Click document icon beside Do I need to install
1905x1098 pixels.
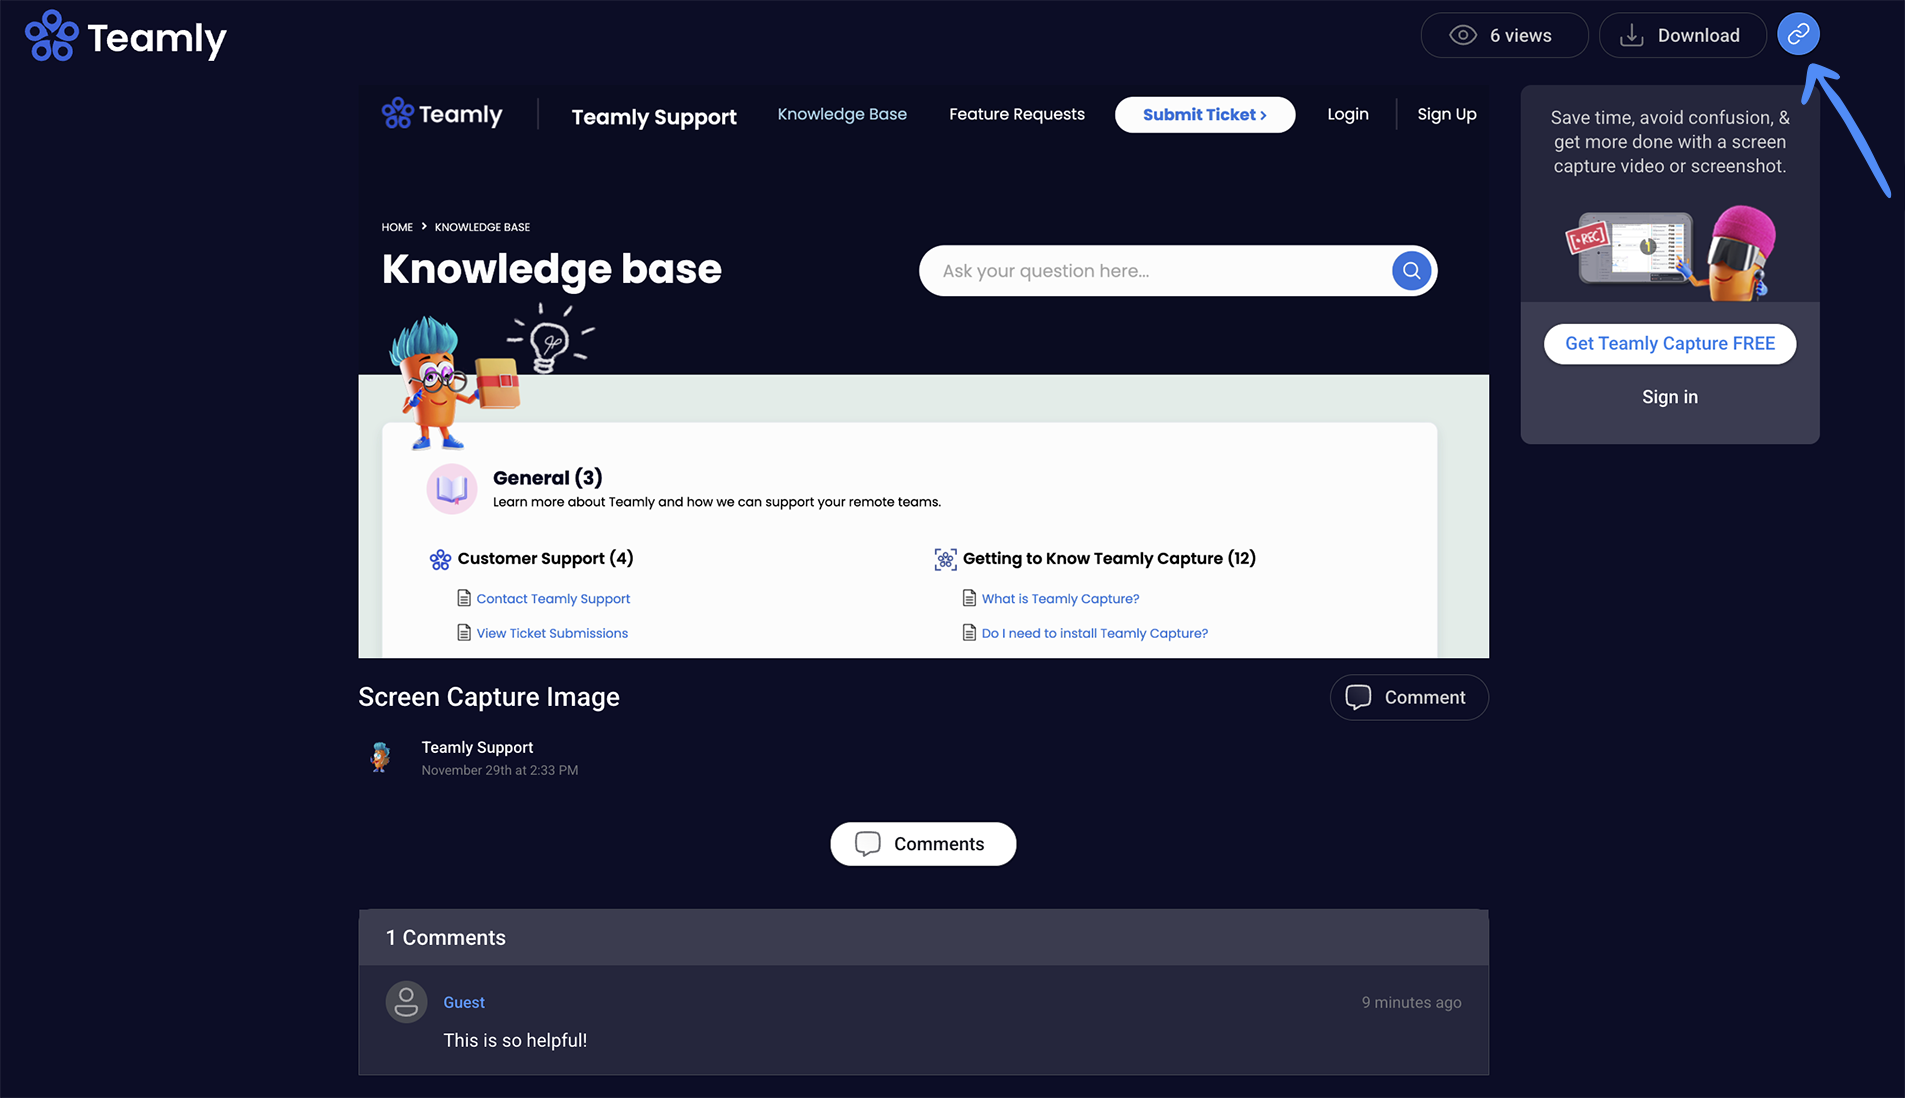click(969, 632)
